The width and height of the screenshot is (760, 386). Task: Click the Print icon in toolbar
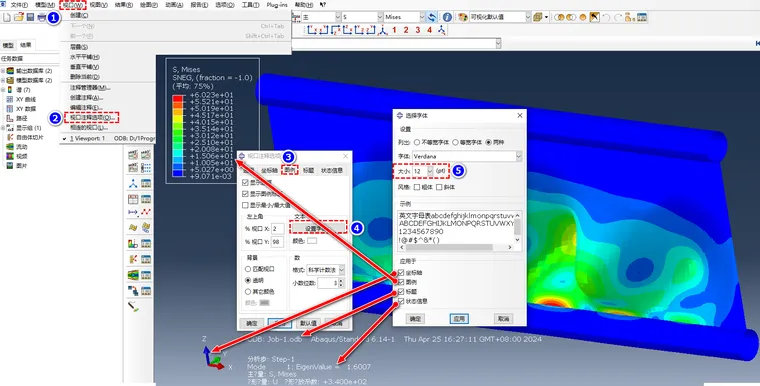pyautogui.click(x=42, y=18)
